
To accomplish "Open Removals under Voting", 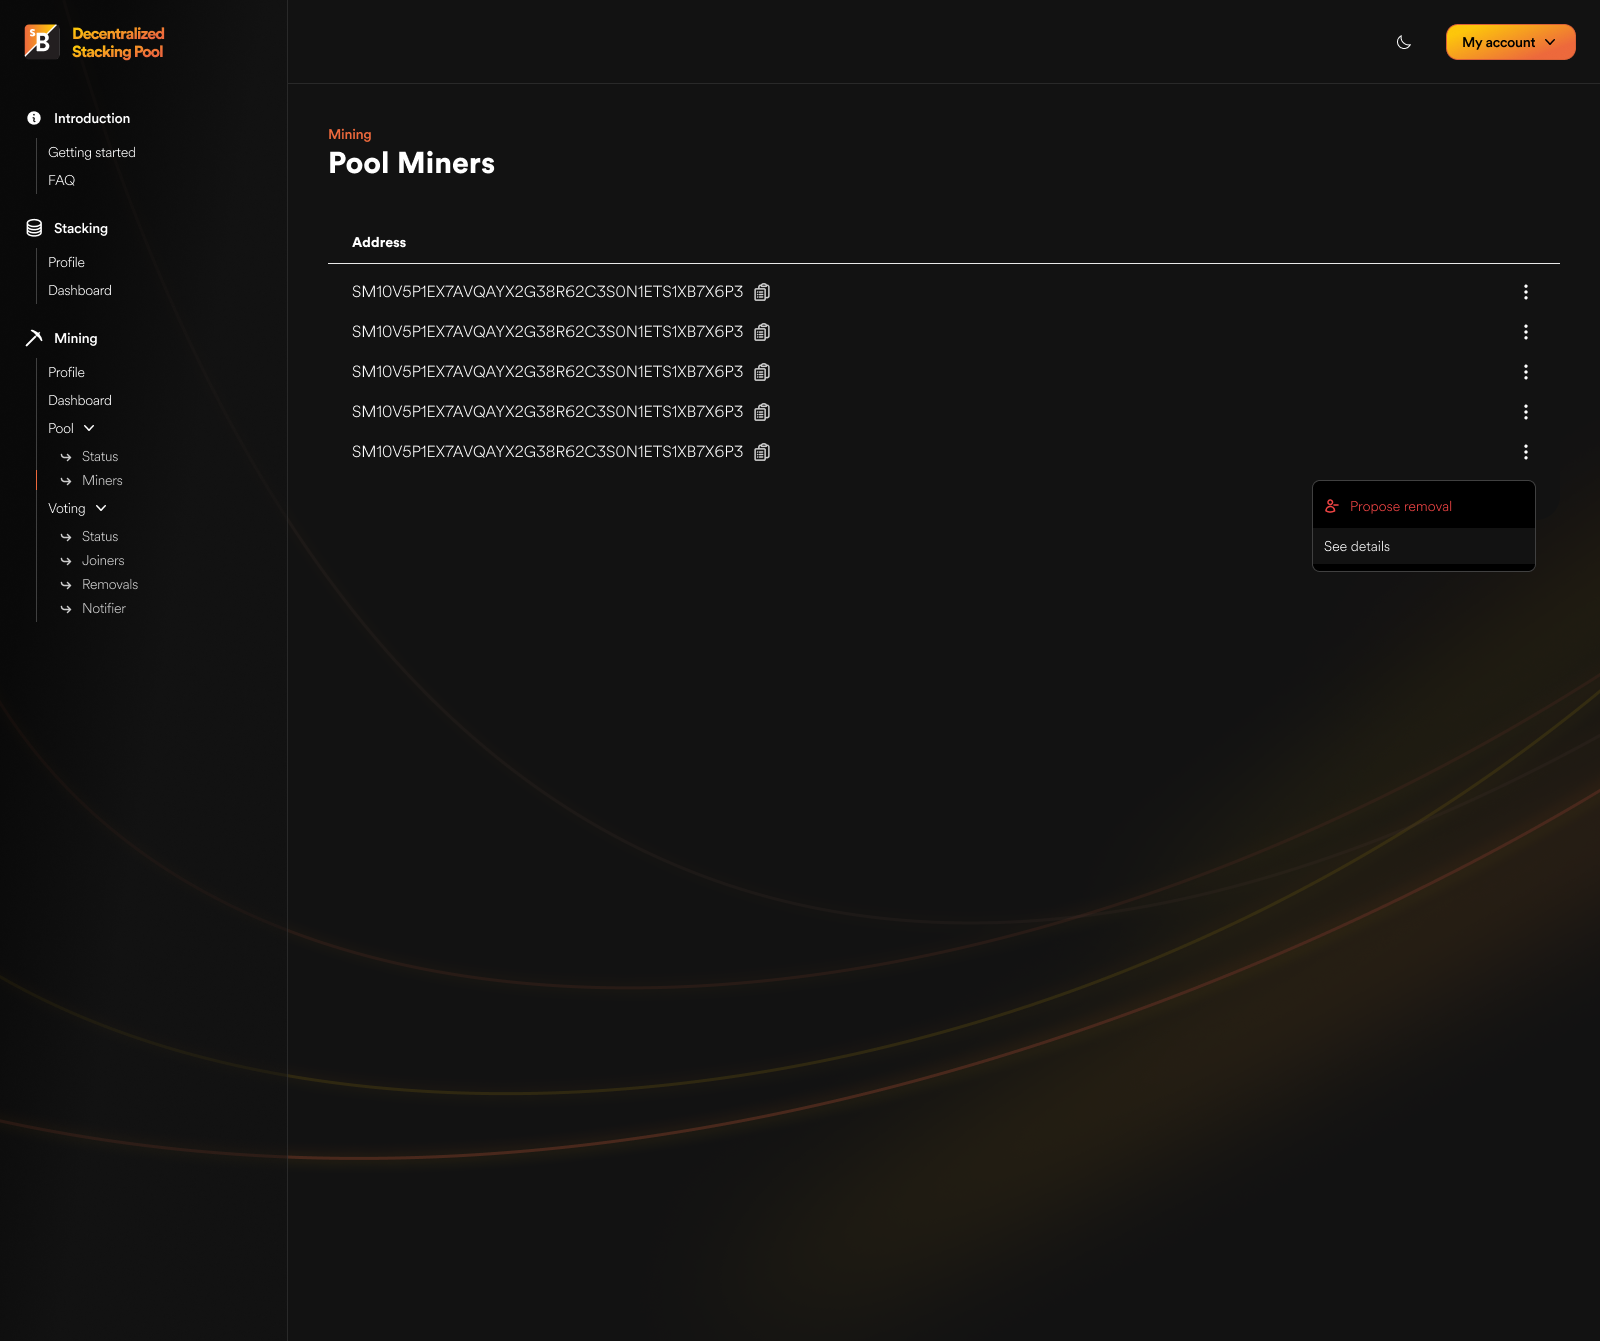I will [x=110, y=584].
